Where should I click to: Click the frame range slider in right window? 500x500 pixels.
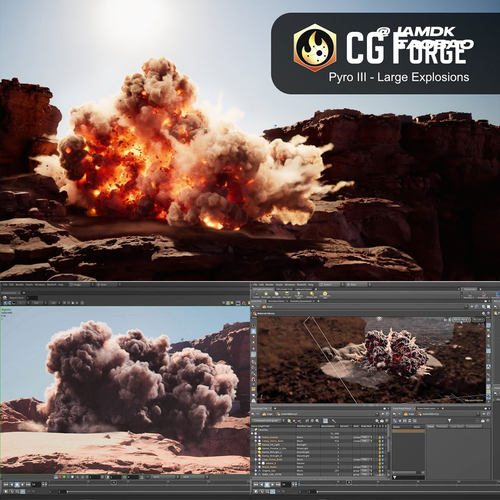pos(408,492)
